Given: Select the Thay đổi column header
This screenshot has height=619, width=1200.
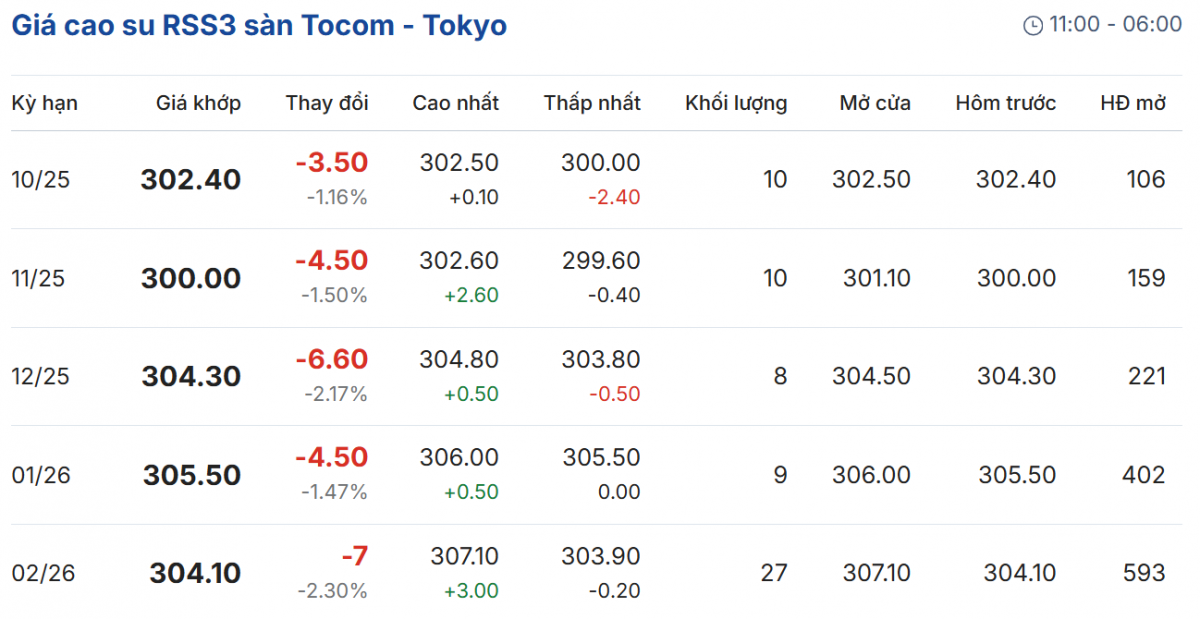Looking at the screenshot, I should [327, 103].
